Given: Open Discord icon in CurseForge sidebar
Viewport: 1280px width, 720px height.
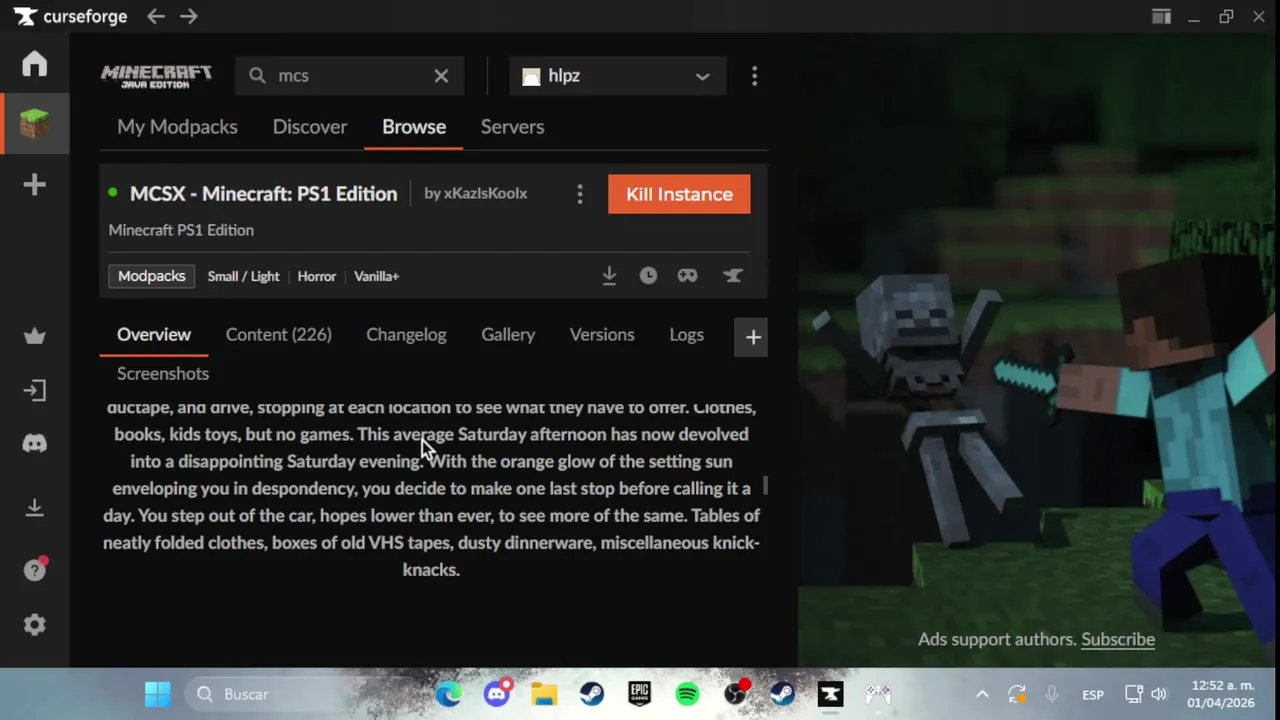Looking at the screenshot, I should 35,444.
